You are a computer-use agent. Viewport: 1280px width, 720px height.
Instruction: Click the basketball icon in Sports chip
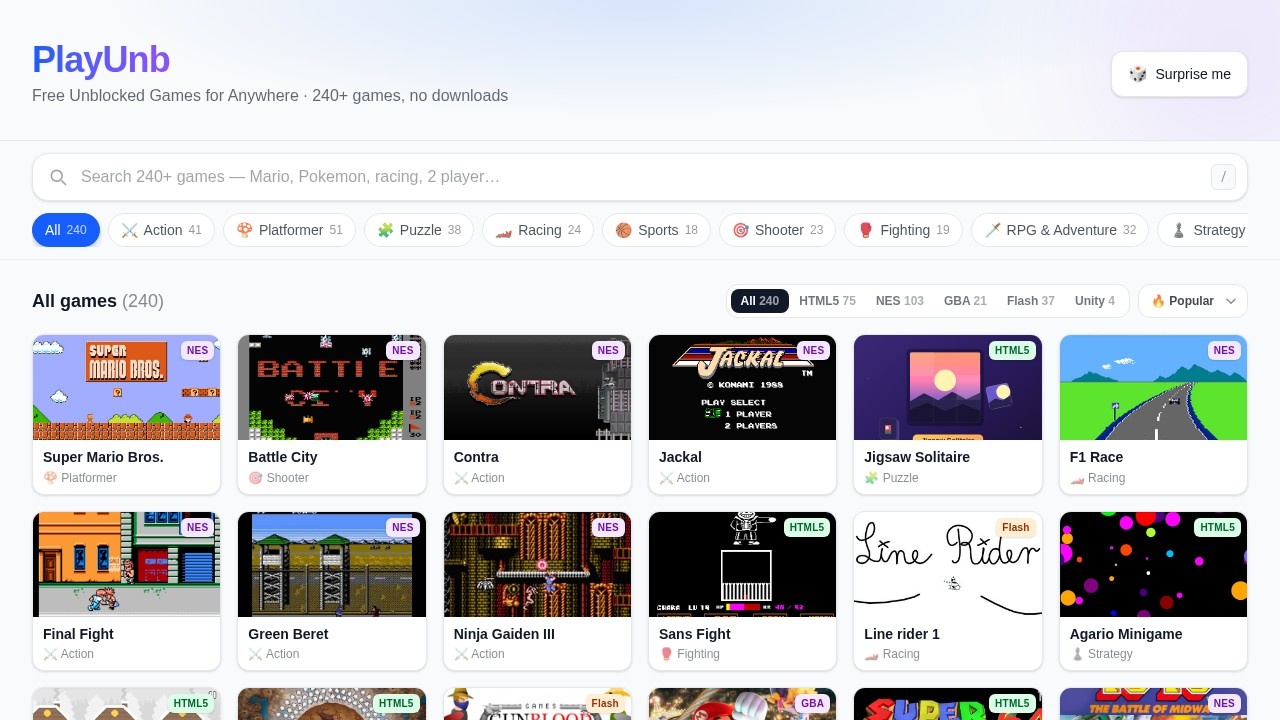pyautogui.click(x=623, y=230)
